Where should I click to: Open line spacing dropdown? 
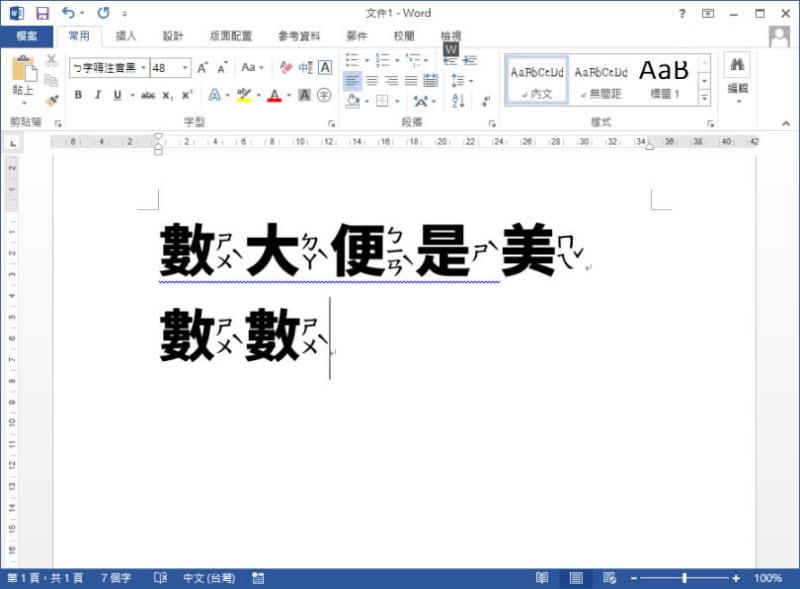pos(462,81)
